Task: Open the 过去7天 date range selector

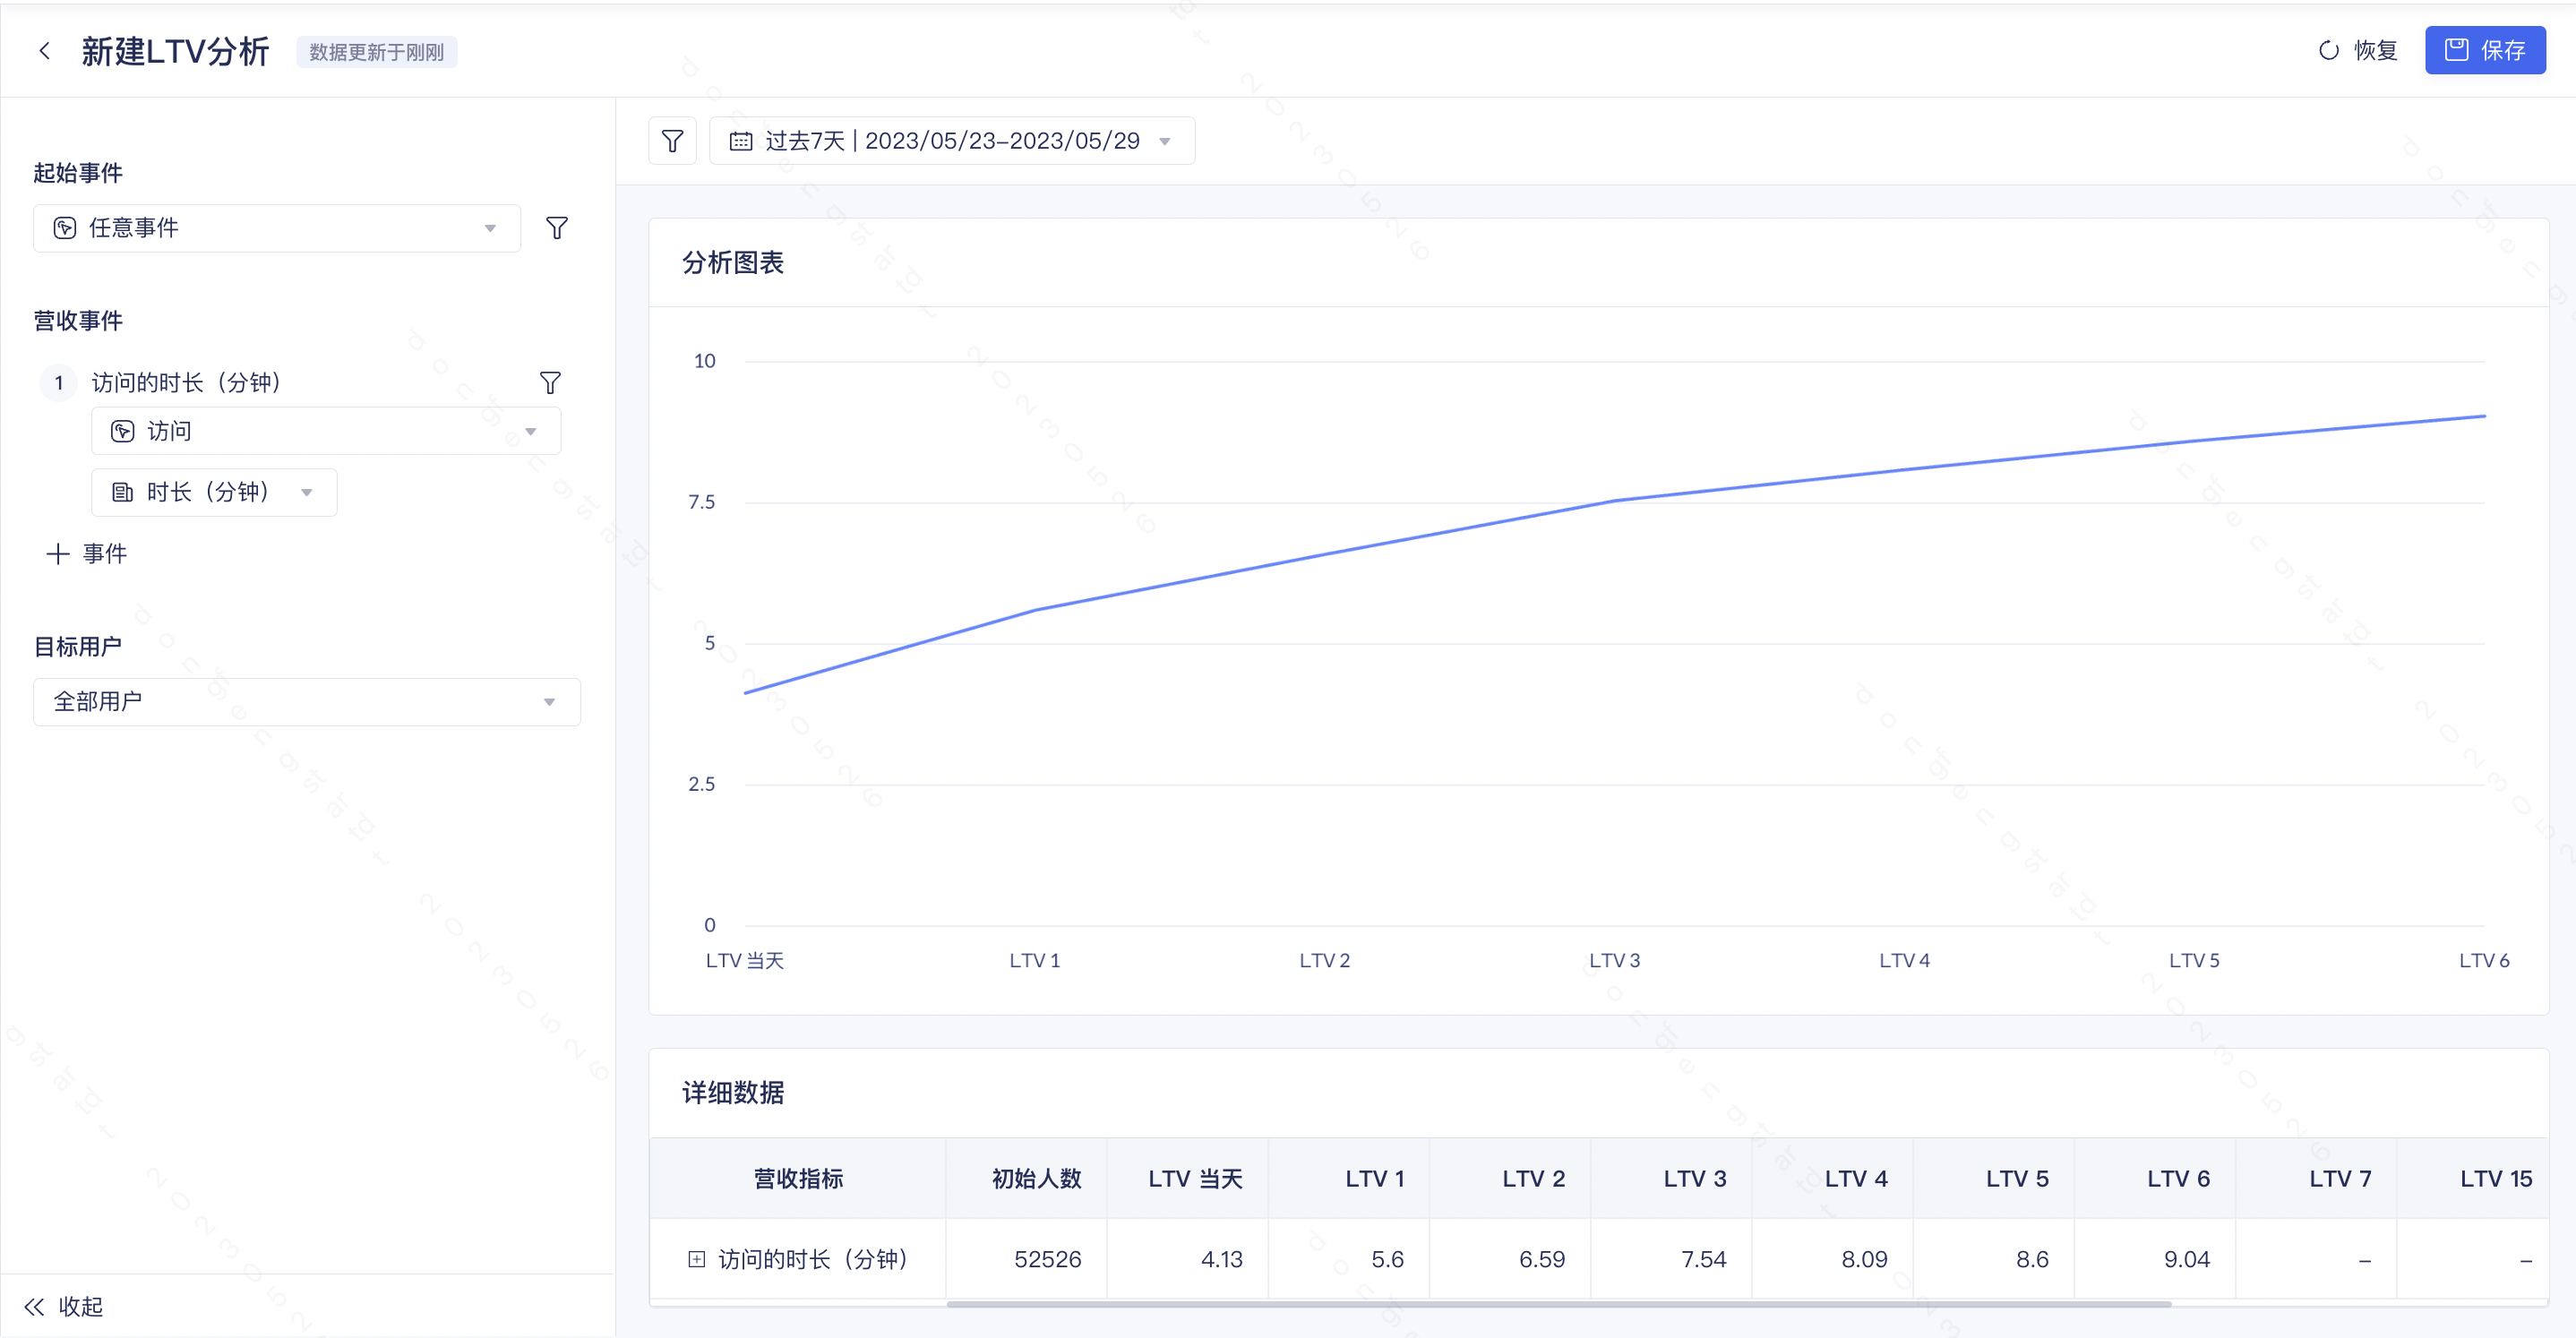Action: point(951,141)
